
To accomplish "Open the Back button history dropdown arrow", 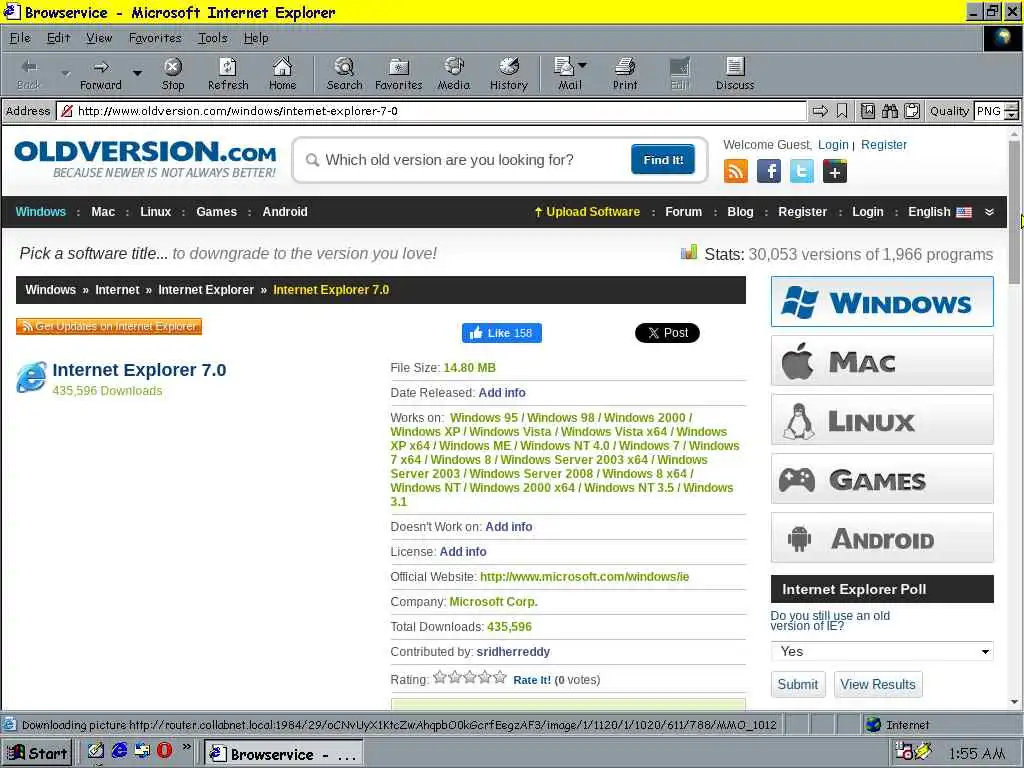I will click(65, 73).
